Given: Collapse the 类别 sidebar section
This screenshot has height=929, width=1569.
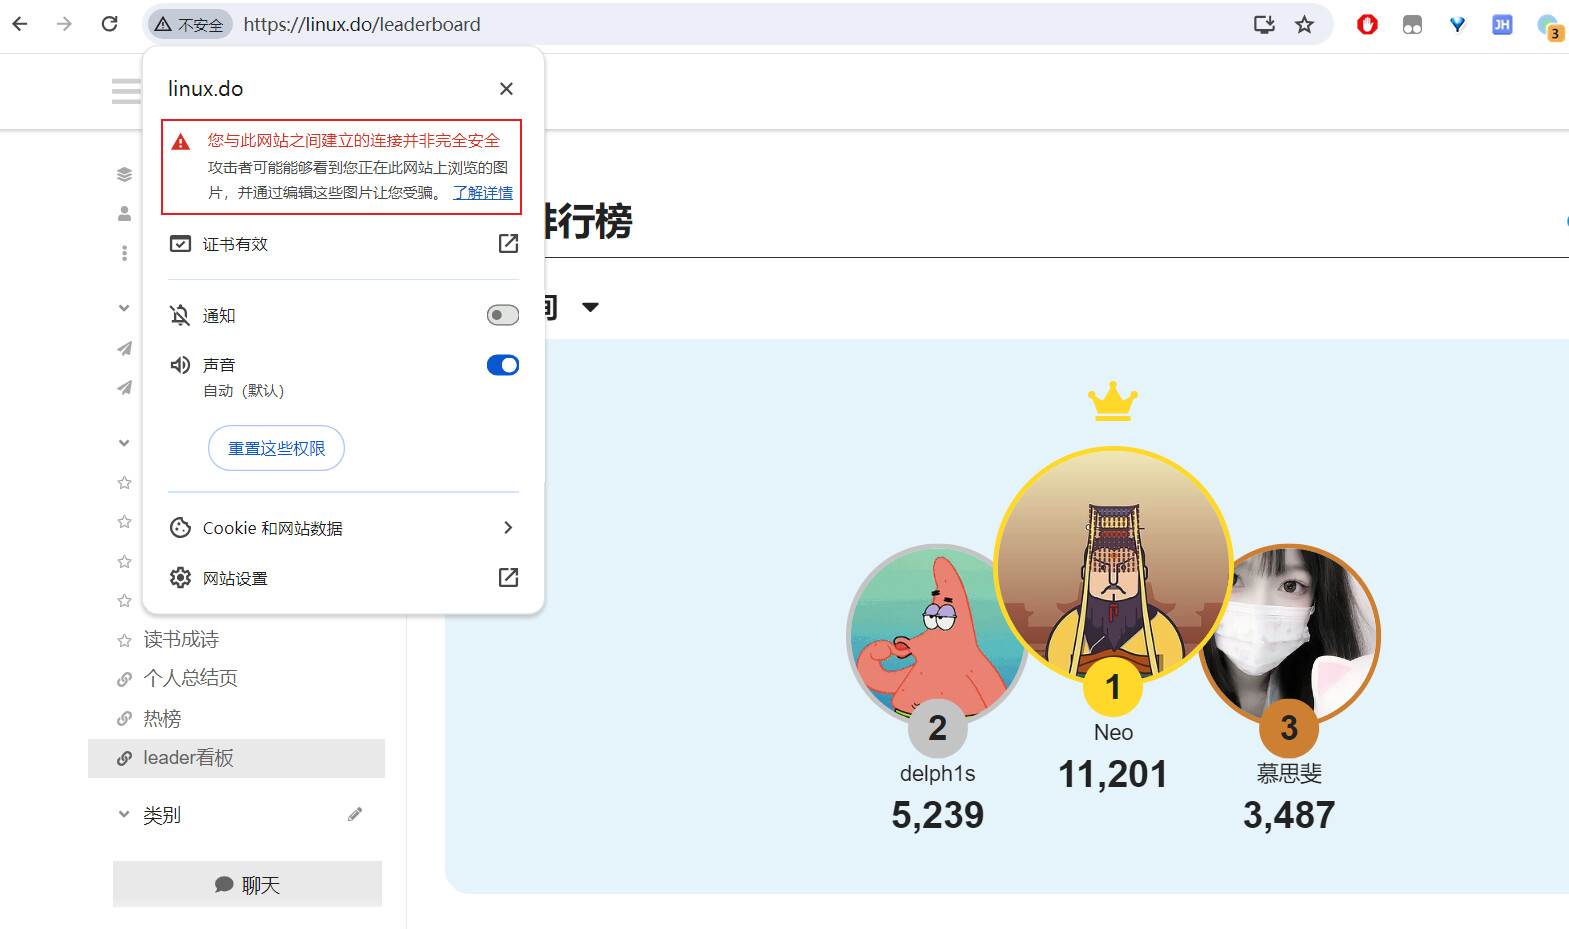Looking at the screenshot, I should pos(124,815).
